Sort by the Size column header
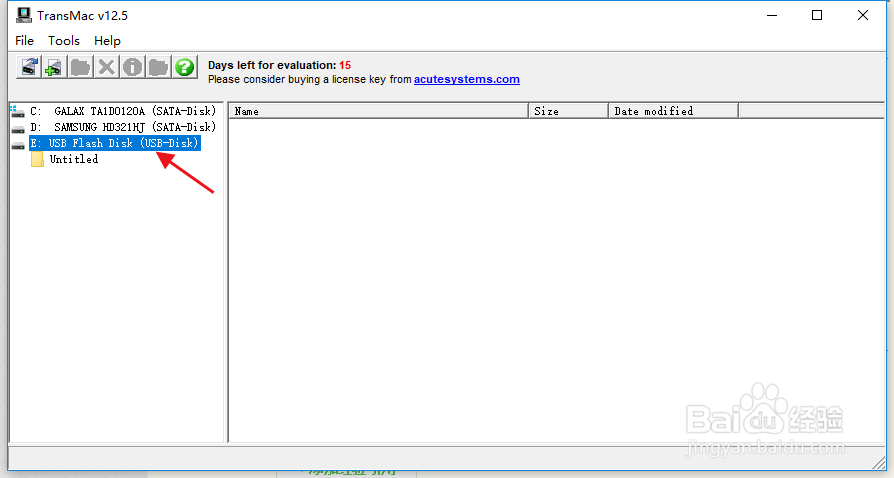Viewport: 894px width, 478px height. pyautogui.click(x=568, y=111)
